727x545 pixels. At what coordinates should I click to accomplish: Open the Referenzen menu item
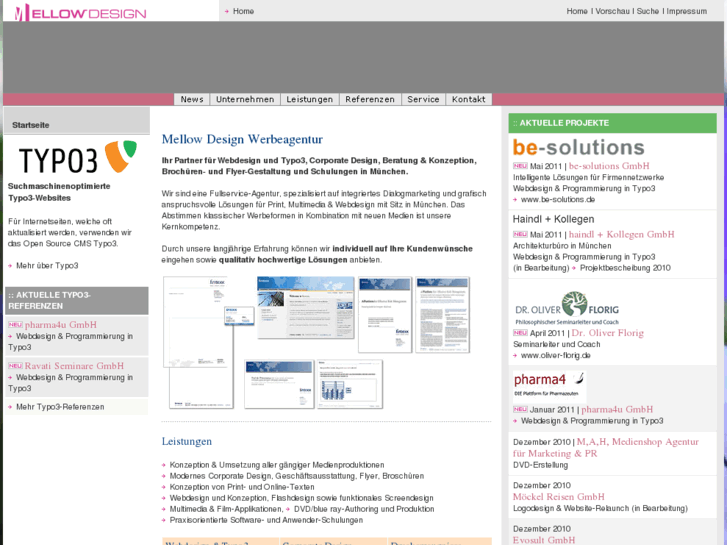tap(370, 99)
